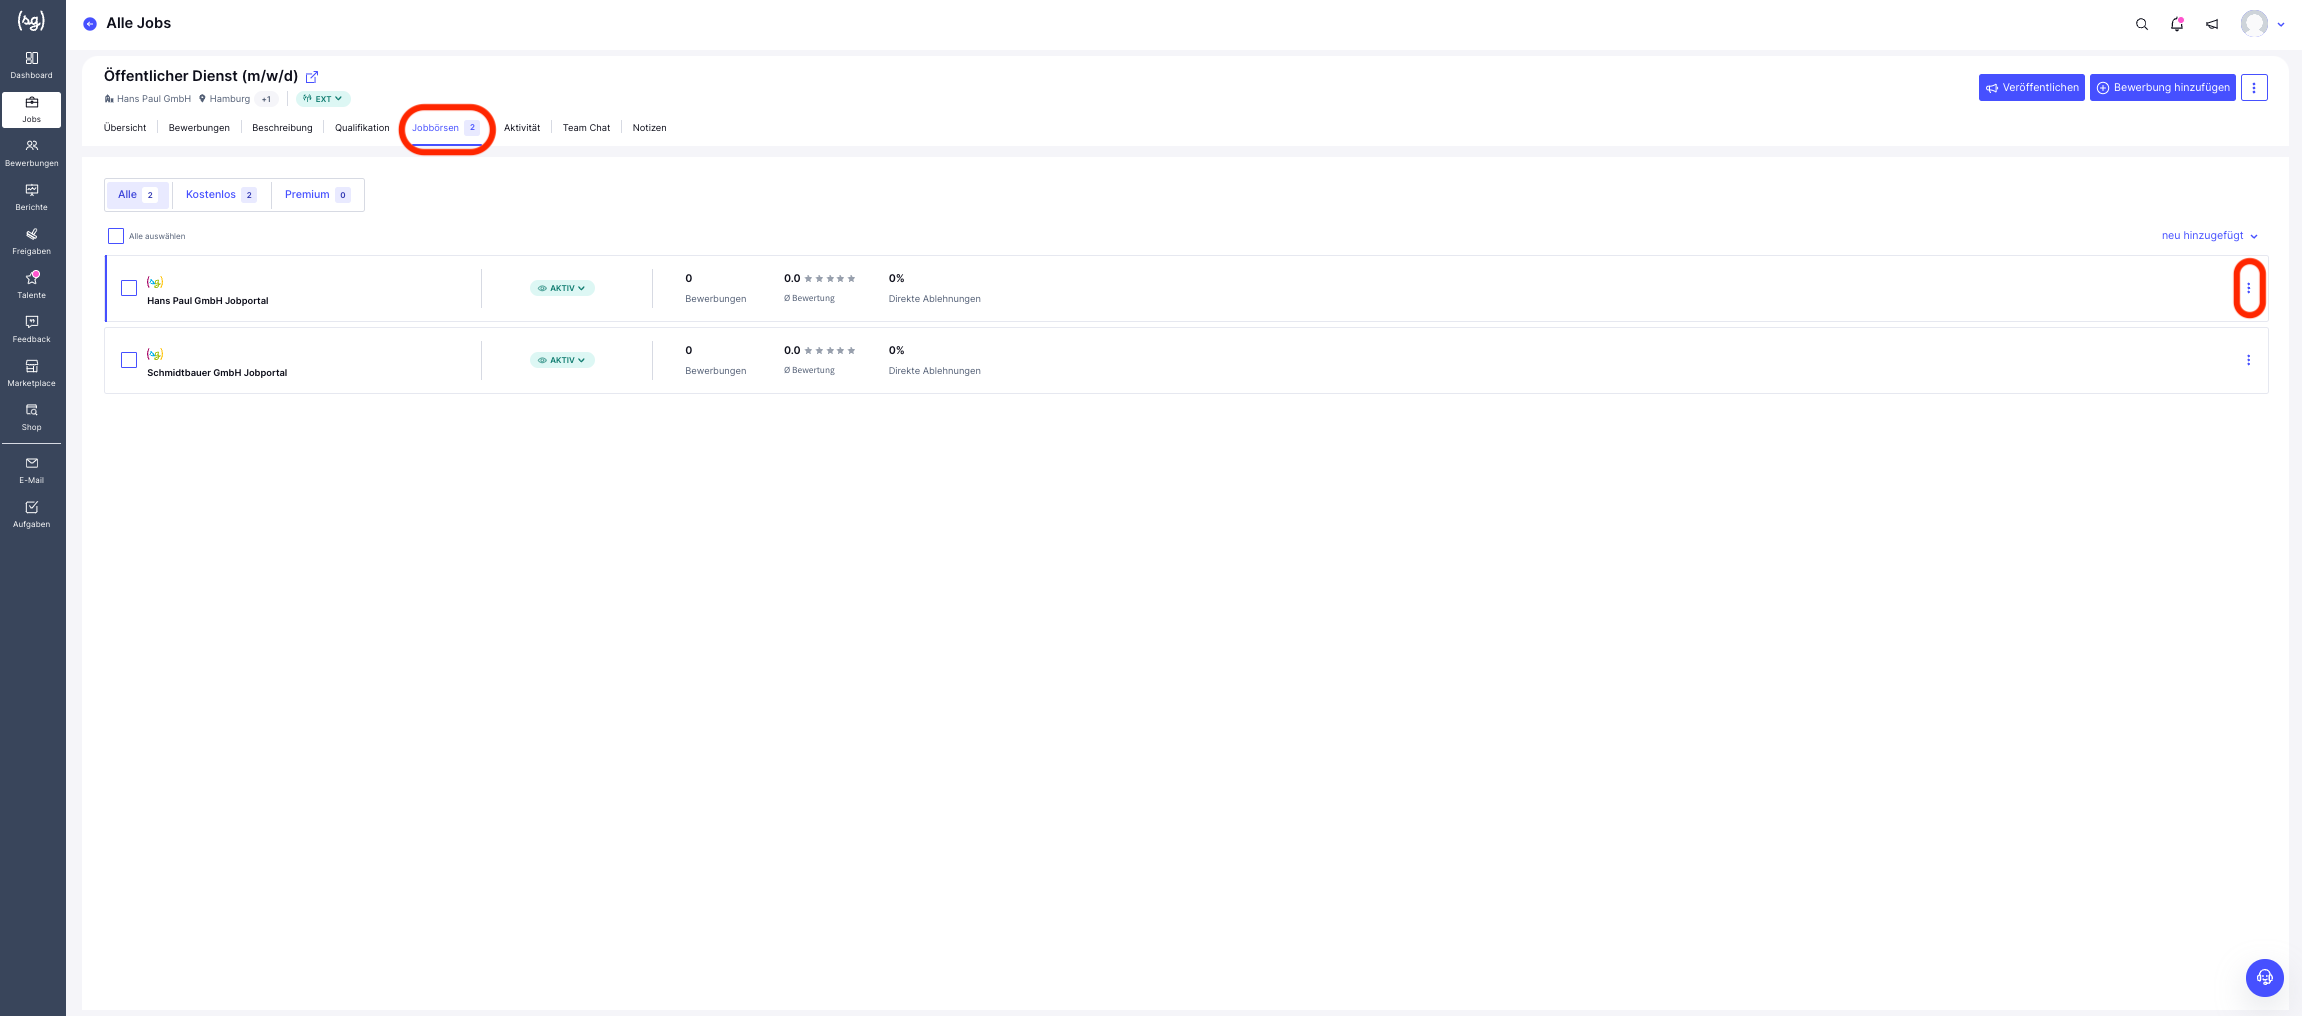Go back to Alle Jobs with the arrow
This screenshot has height=1016, width=2302.
[x=90, y=24]
